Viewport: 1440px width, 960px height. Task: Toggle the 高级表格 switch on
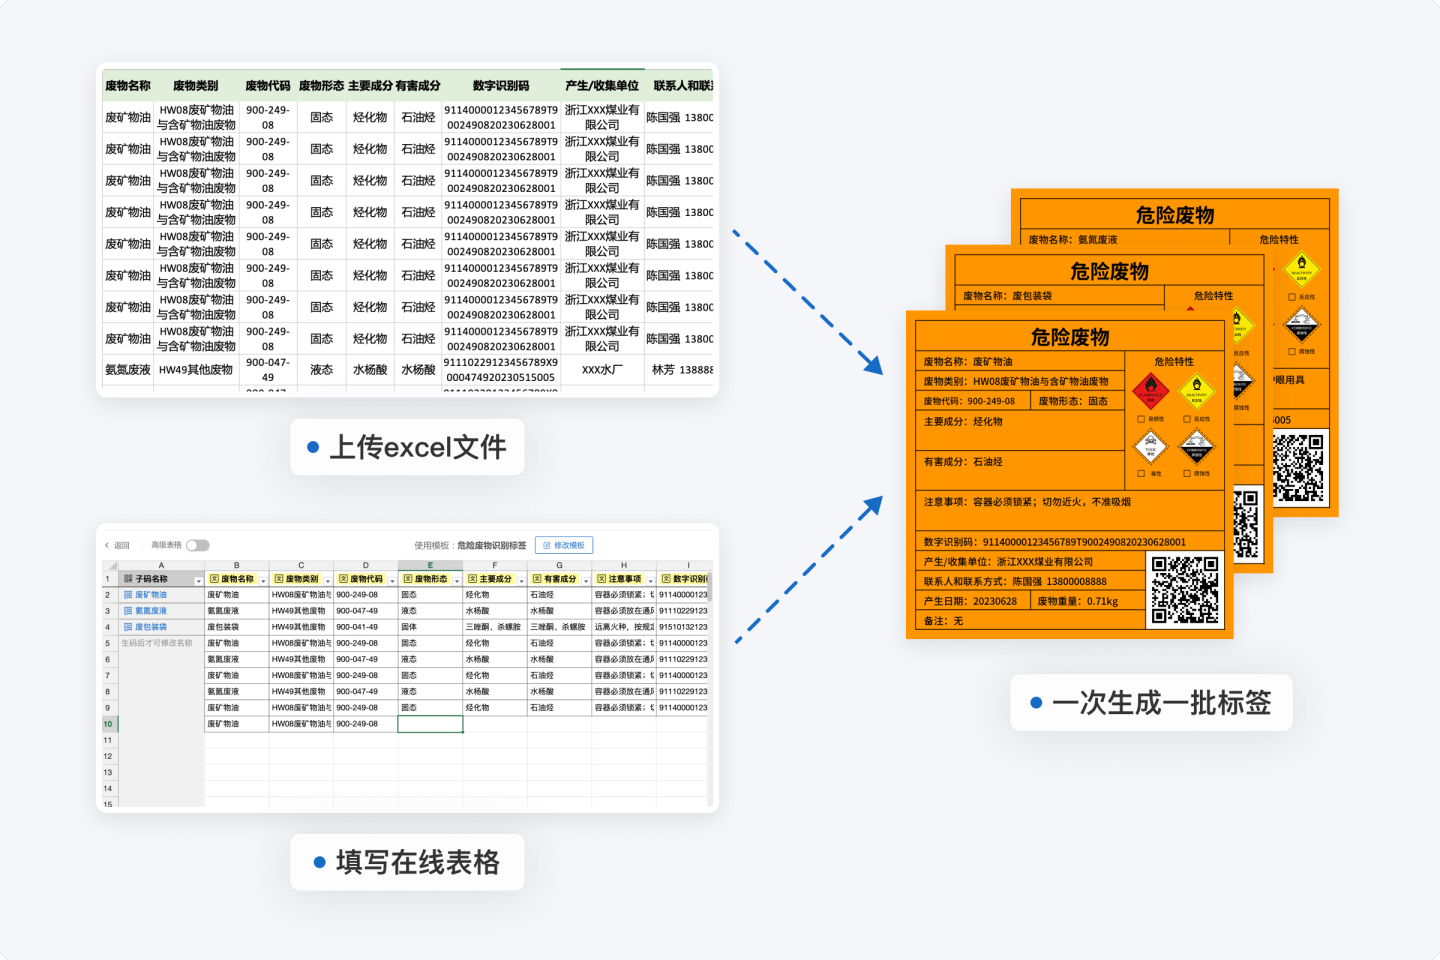[x=198, y=545]
